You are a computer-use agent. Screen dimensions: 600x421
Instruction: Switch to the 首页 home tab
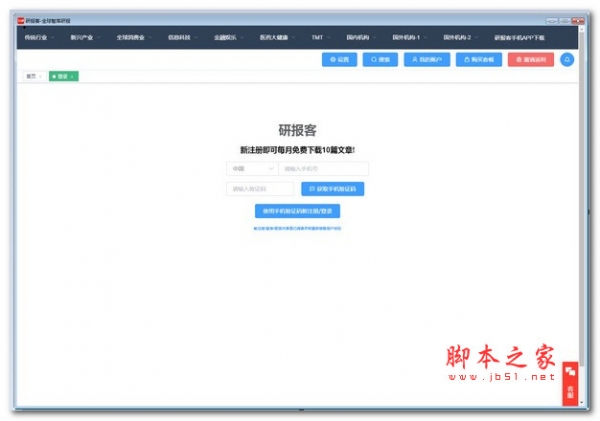34,76
